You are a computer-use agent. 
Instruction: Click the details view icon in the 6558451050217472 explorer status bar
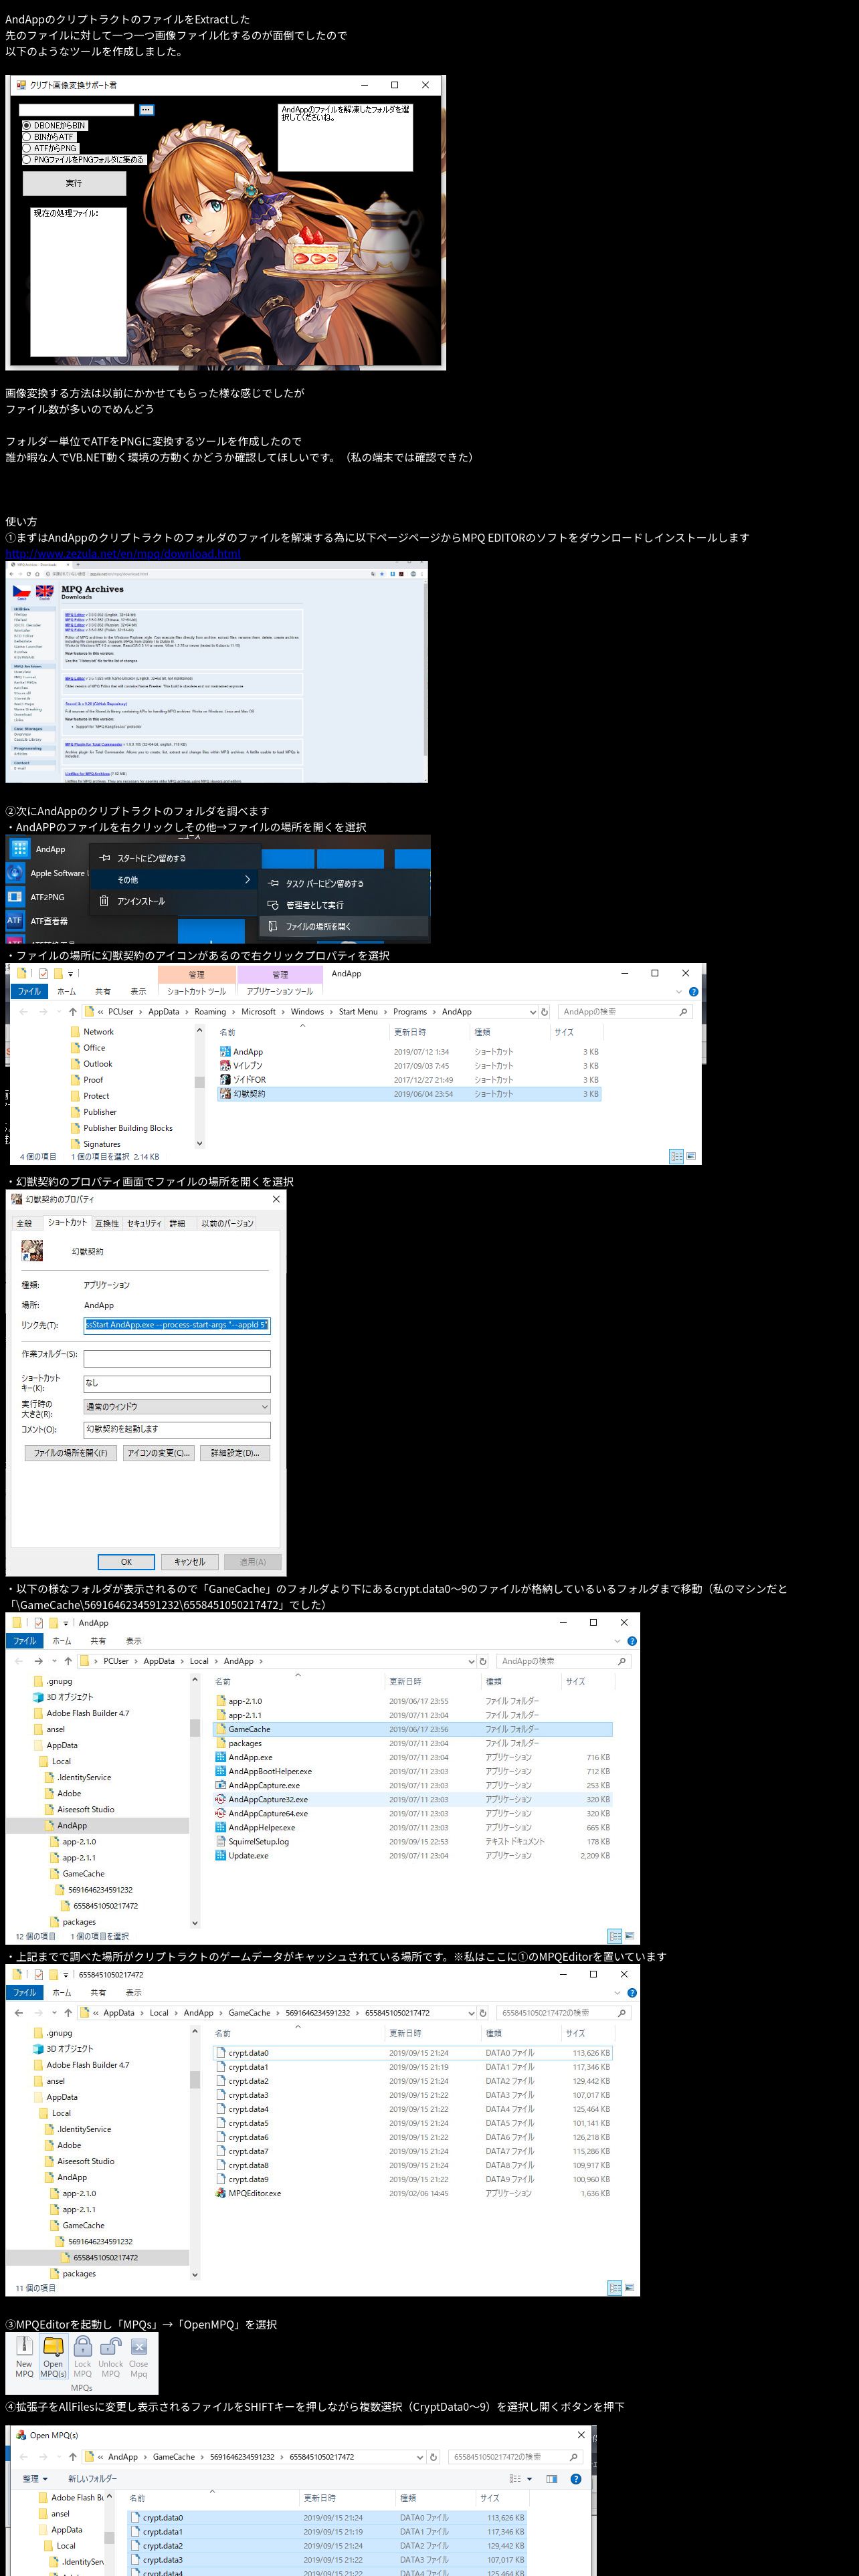(x=614, y=2288)
